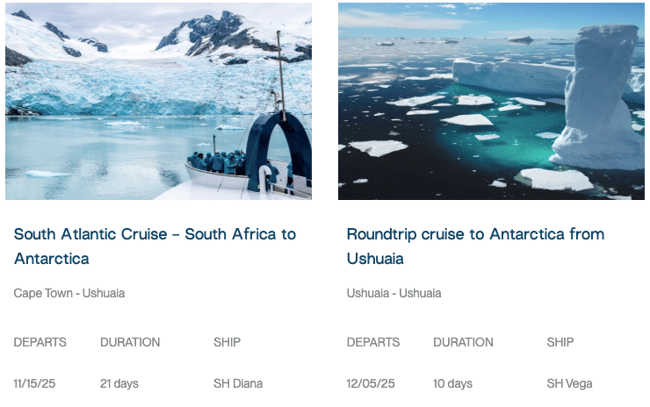Screen dimensions: 650x407
Task: Click the 21 days duration value
Action: [119, 384]
